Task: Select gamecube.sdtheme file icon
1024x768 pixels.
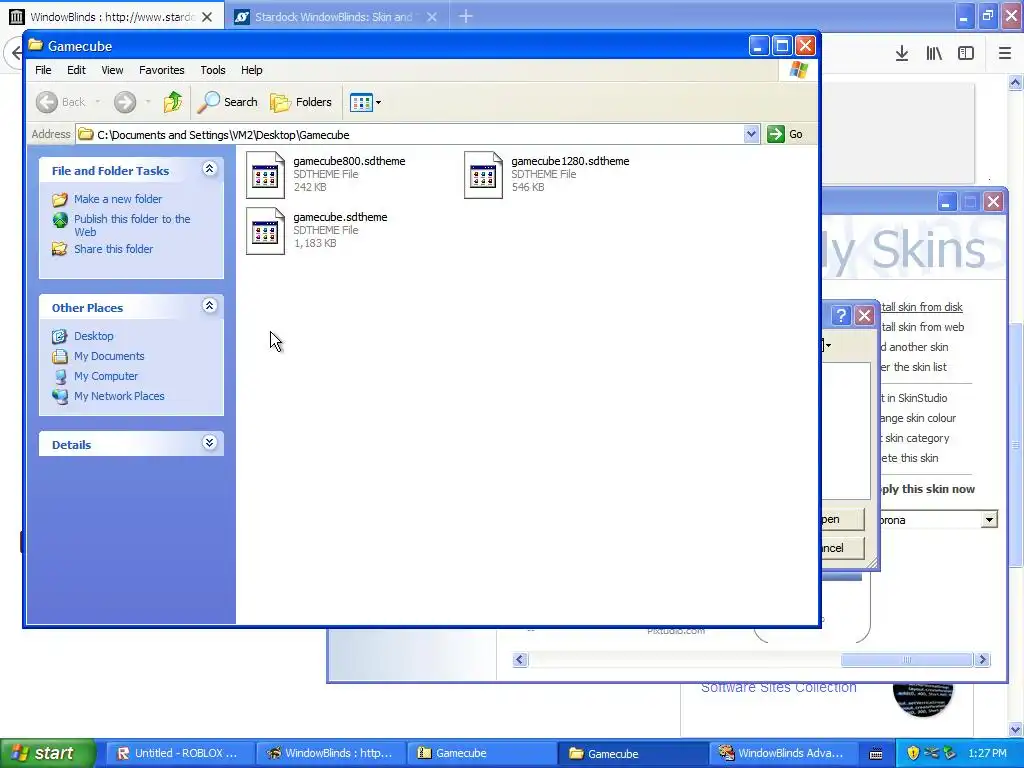Action: click(265, 231)
